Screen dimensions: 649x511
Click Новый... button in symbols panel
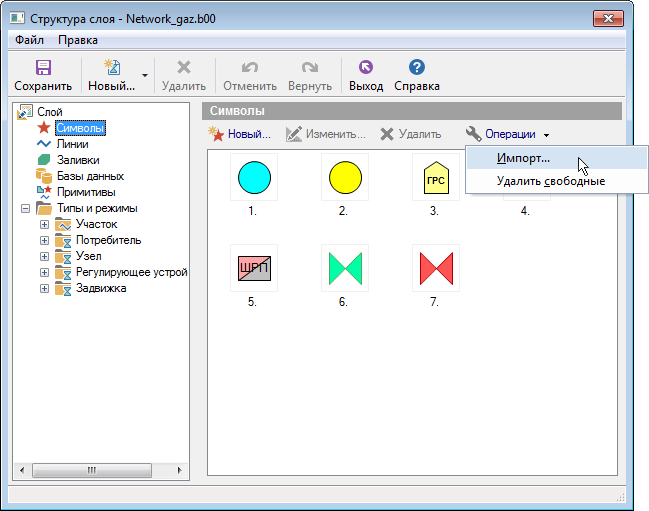coord(239,134)
